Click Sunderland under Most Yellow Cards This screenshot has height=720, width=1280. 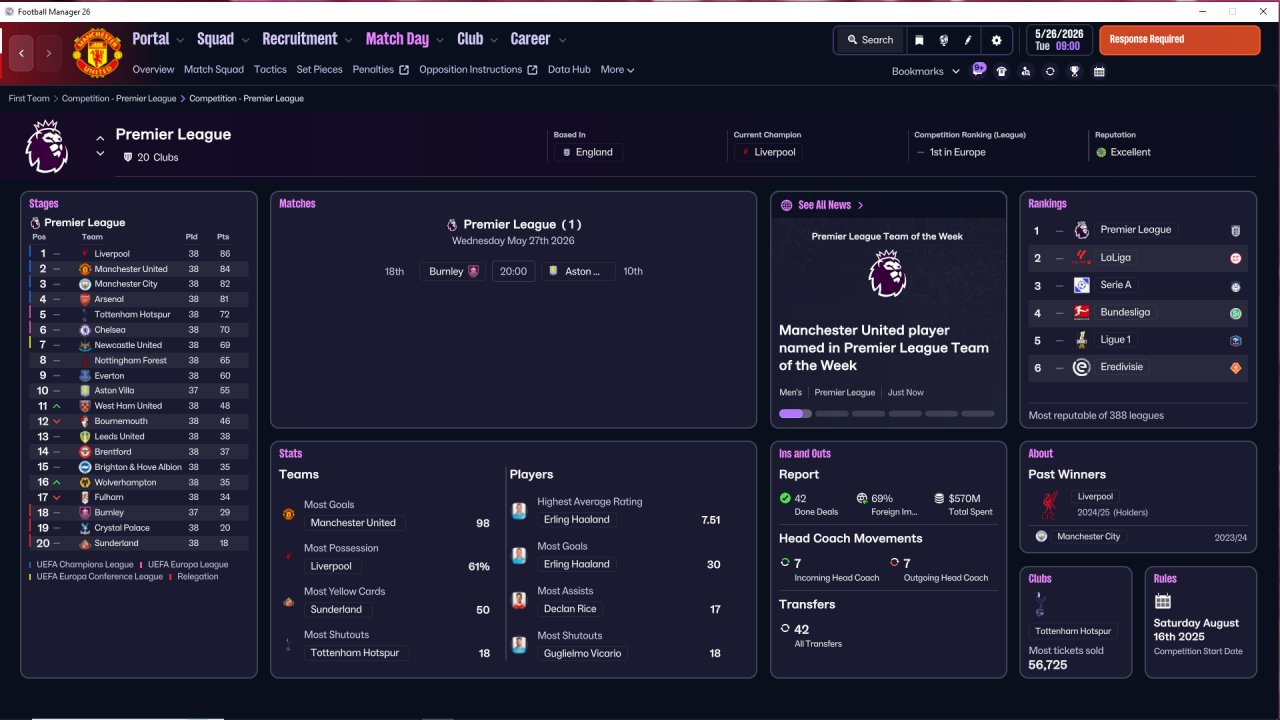337,609
